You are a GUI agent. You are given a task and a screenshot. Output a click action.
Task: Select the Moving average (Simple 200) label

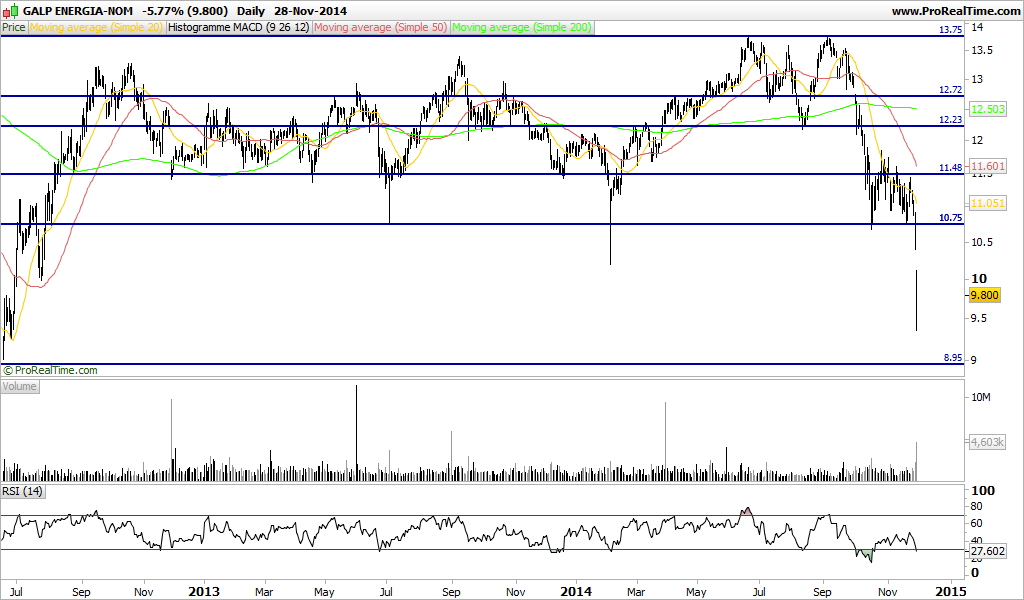pyautogui.click(x=522, y=27)
